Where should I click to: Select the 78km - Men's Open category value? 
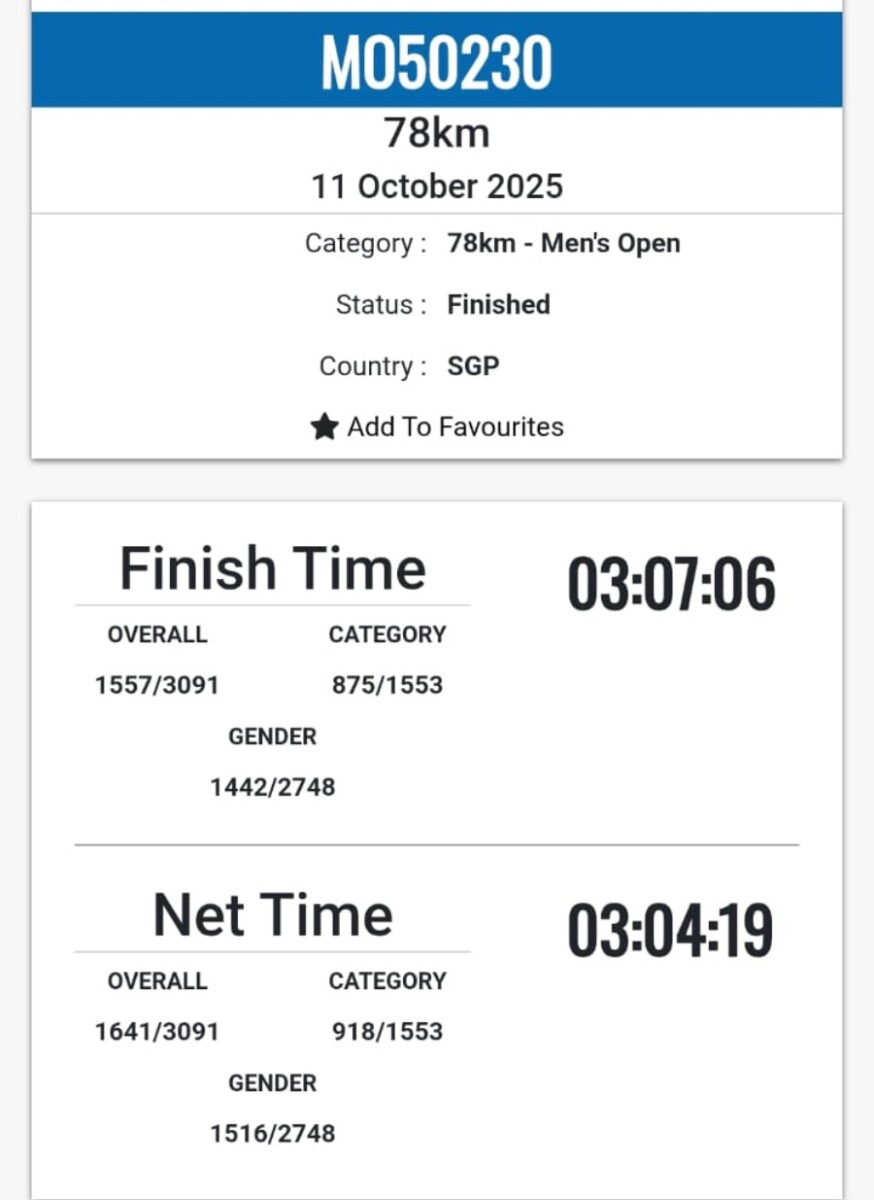coord(563,244)
